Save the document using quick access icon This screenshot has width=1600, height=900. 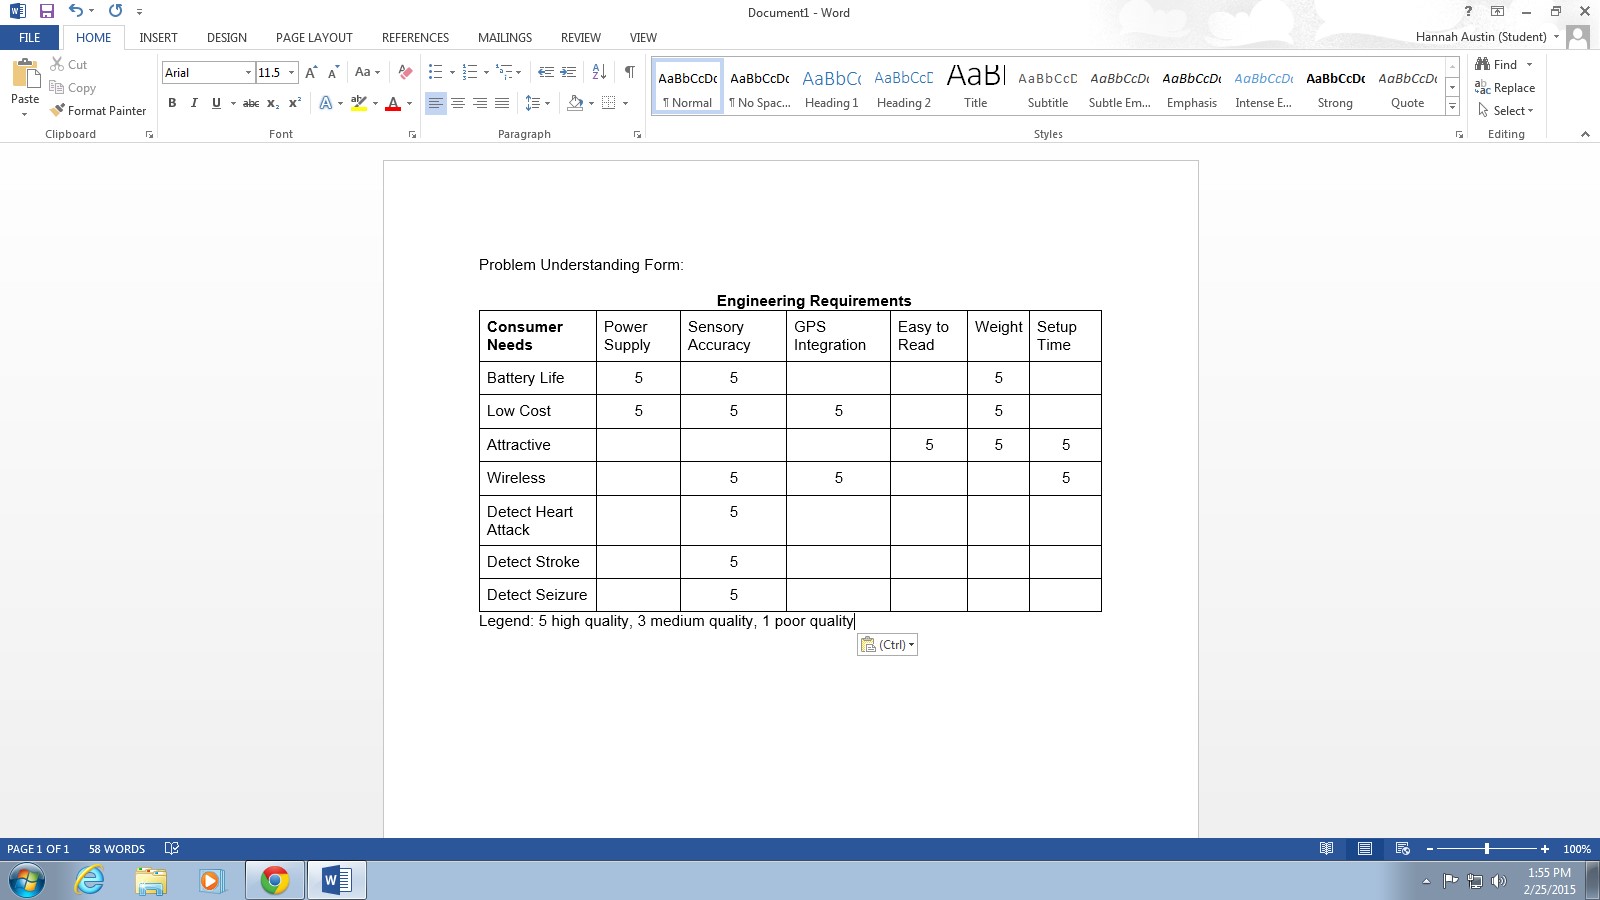46,11
